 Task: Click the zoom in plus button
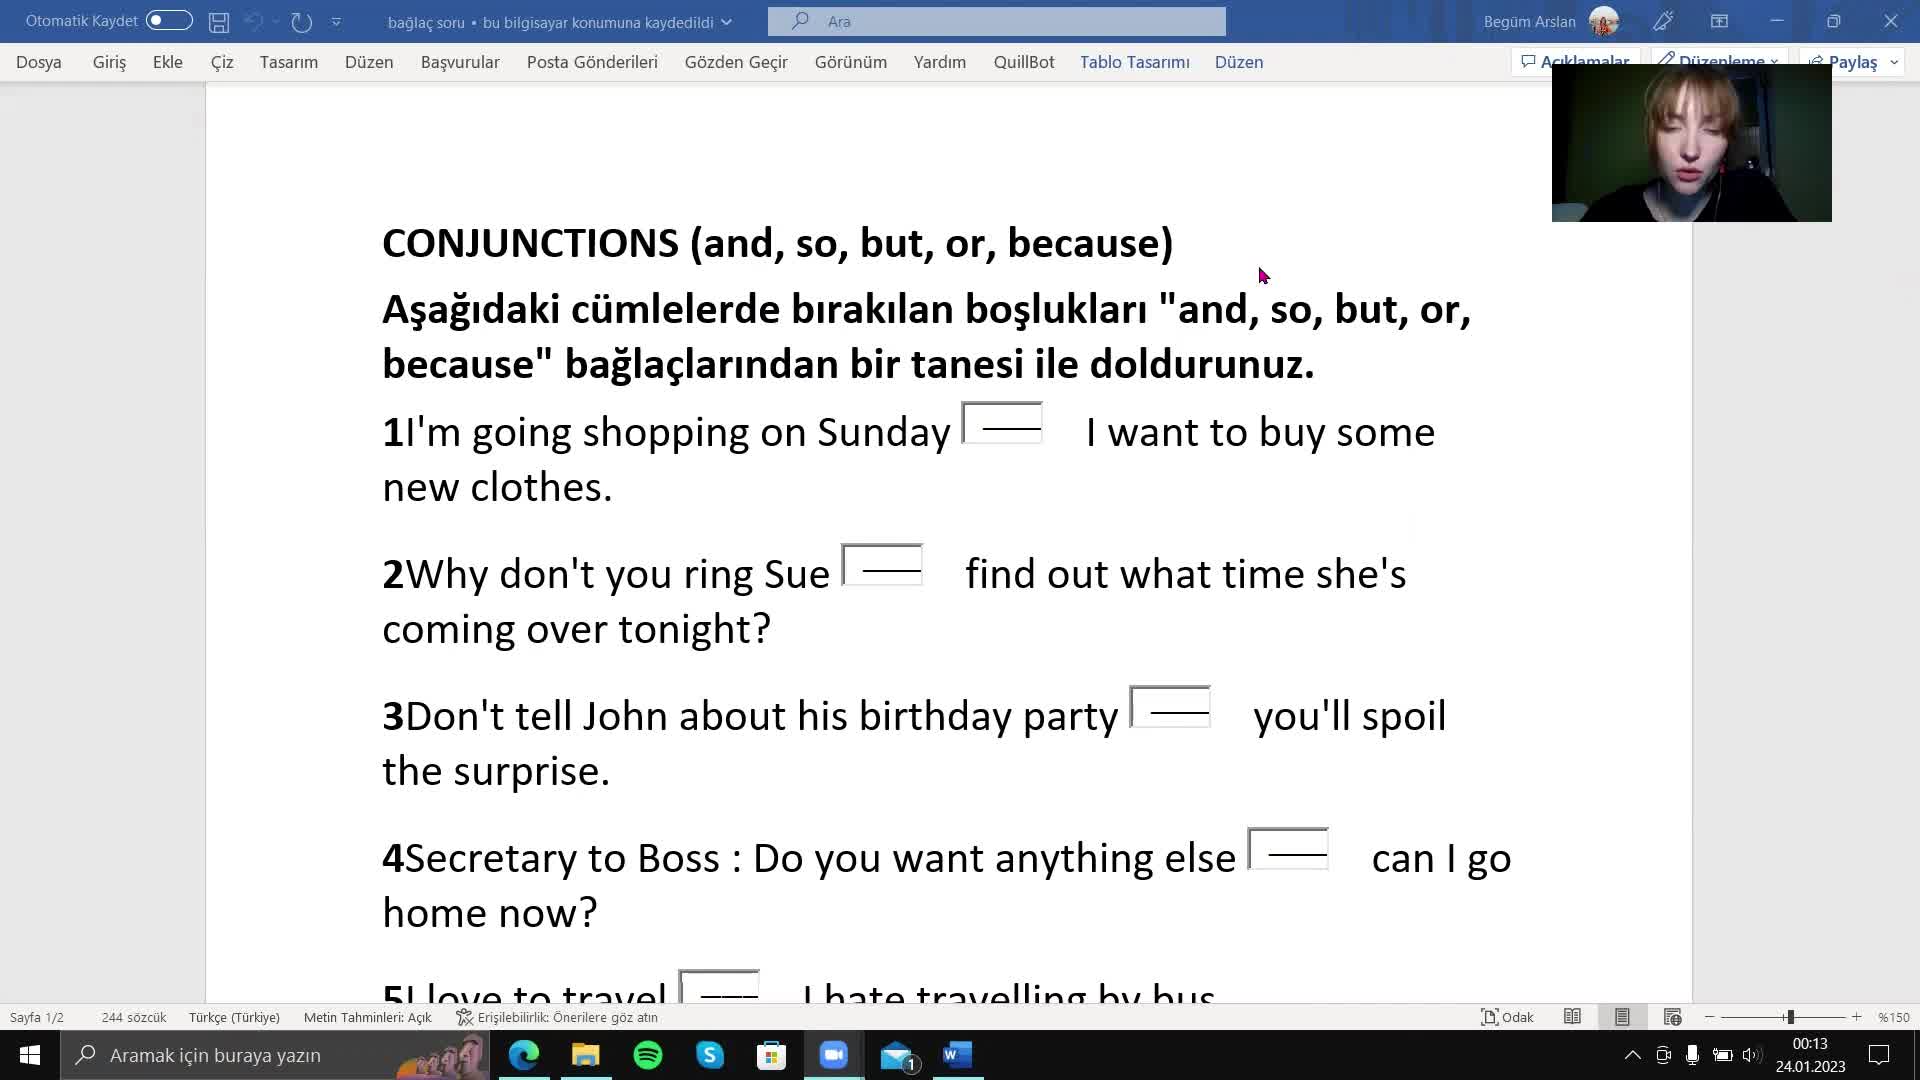click(x=1856, y=1017)
